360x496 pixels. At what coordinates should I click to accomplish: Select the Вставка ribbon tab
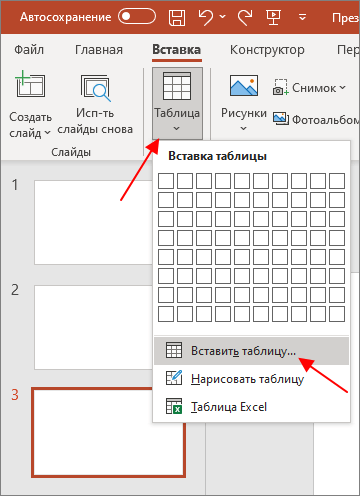tap(177, 50)
